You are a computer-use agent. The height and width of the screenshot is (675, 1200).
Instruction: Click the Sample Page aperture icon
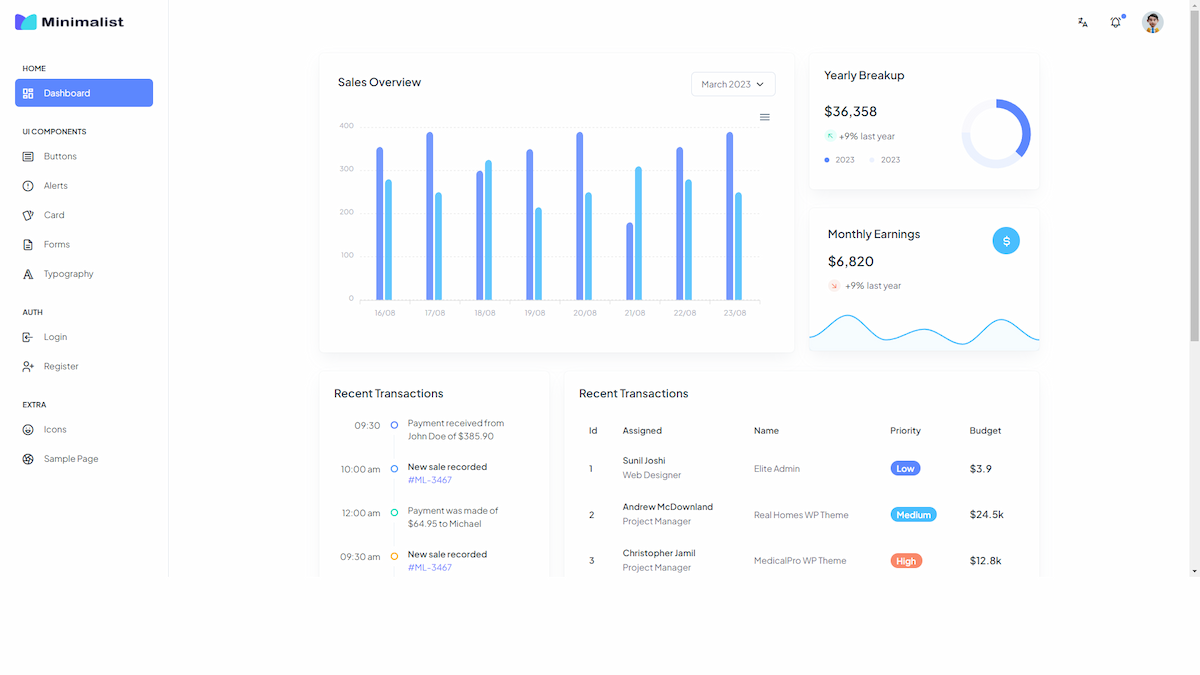pos(28,459)
